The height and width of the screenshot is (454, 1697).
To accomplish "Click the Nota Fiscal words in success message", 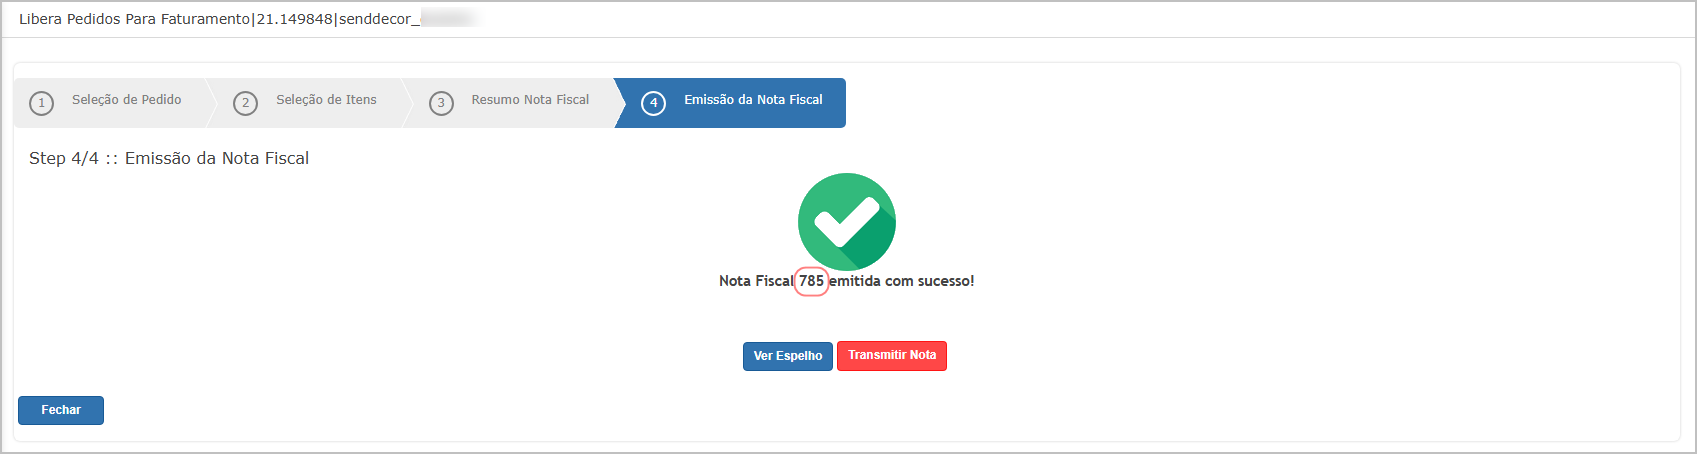I will click(x=756, y=281).
